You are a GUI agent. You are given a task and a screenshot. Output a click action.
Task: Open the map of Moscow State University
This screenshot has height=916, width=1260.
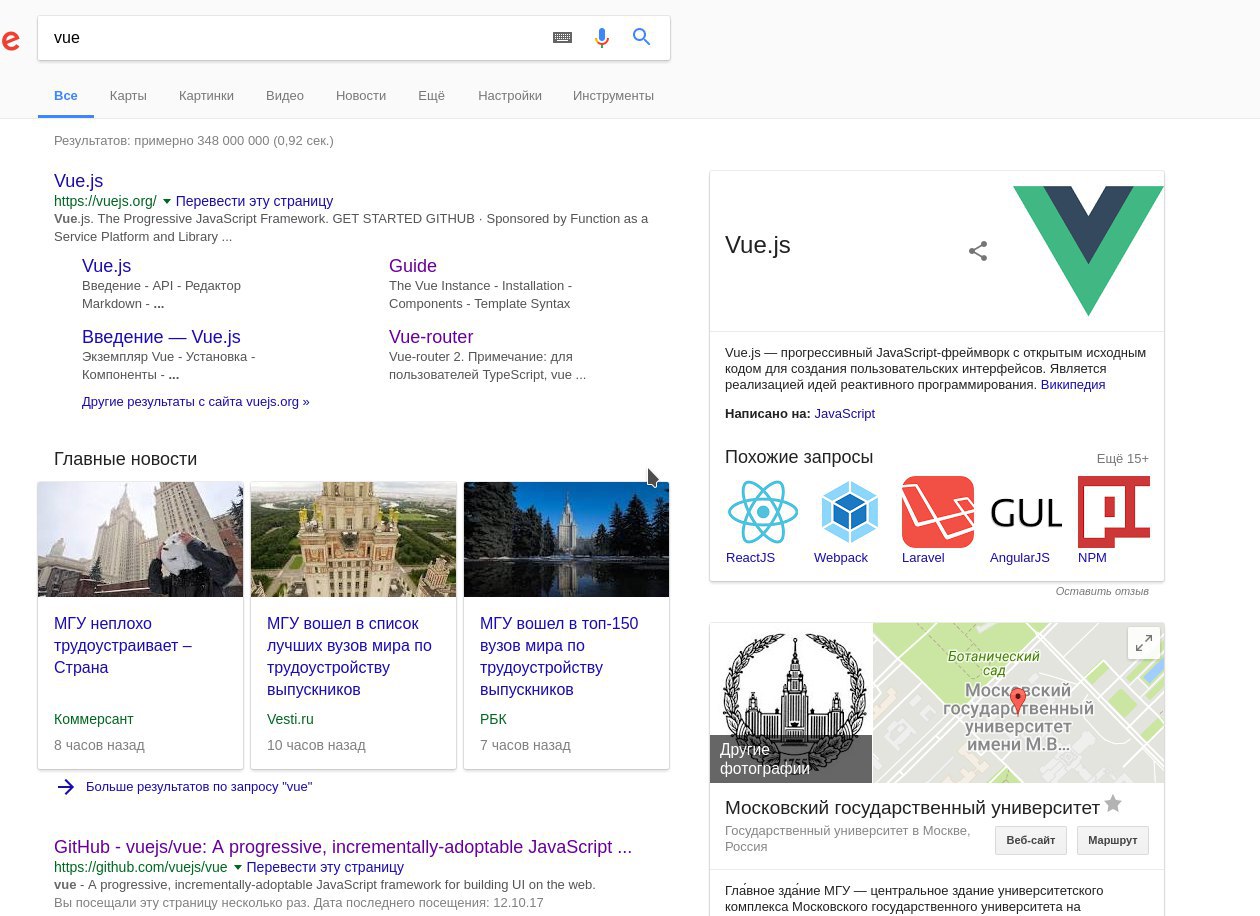1018,703
